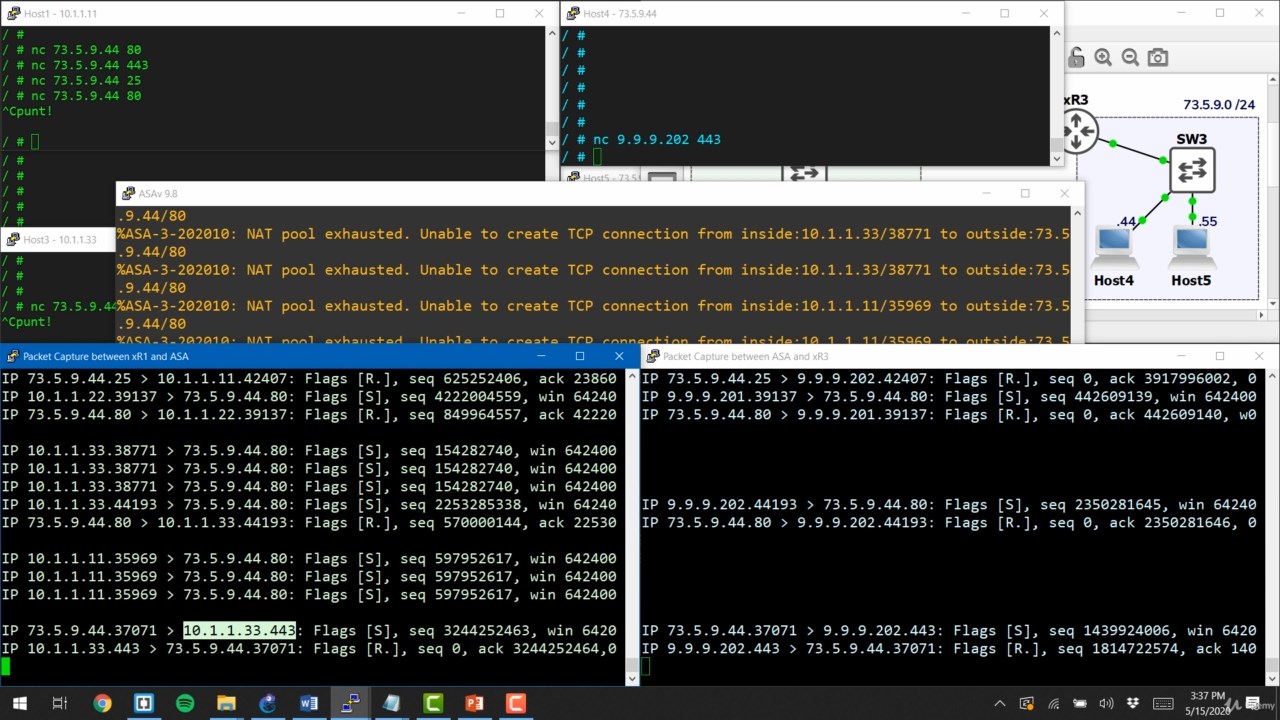Zoom in on the GNS3 topology
Viewport: 1280px width, 720px height.
(x=1103, y=58)
